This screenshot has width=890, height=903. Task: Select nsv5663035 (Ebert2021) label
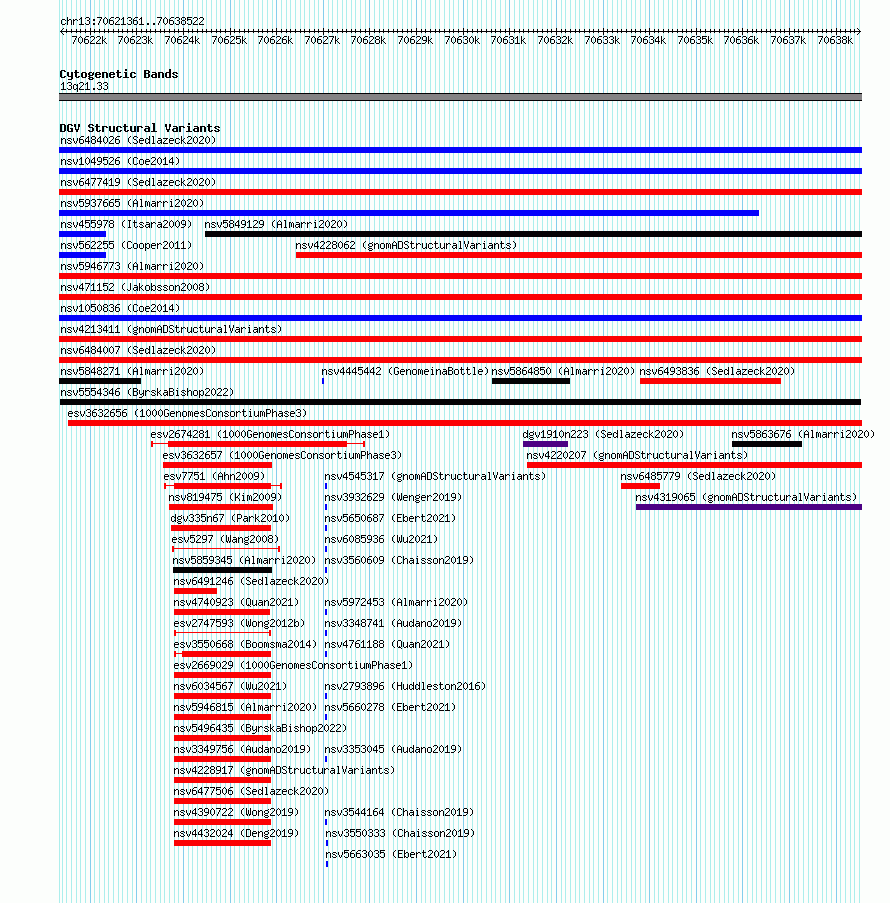(x=391, y=855)
